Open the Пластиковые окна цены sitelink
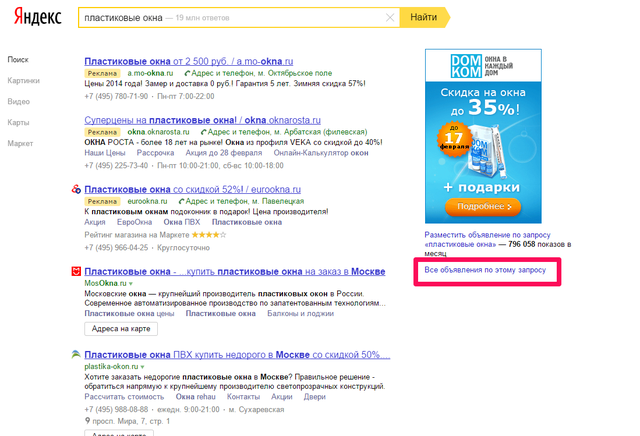Screen dimensions: 640x436 pos(129,314)
